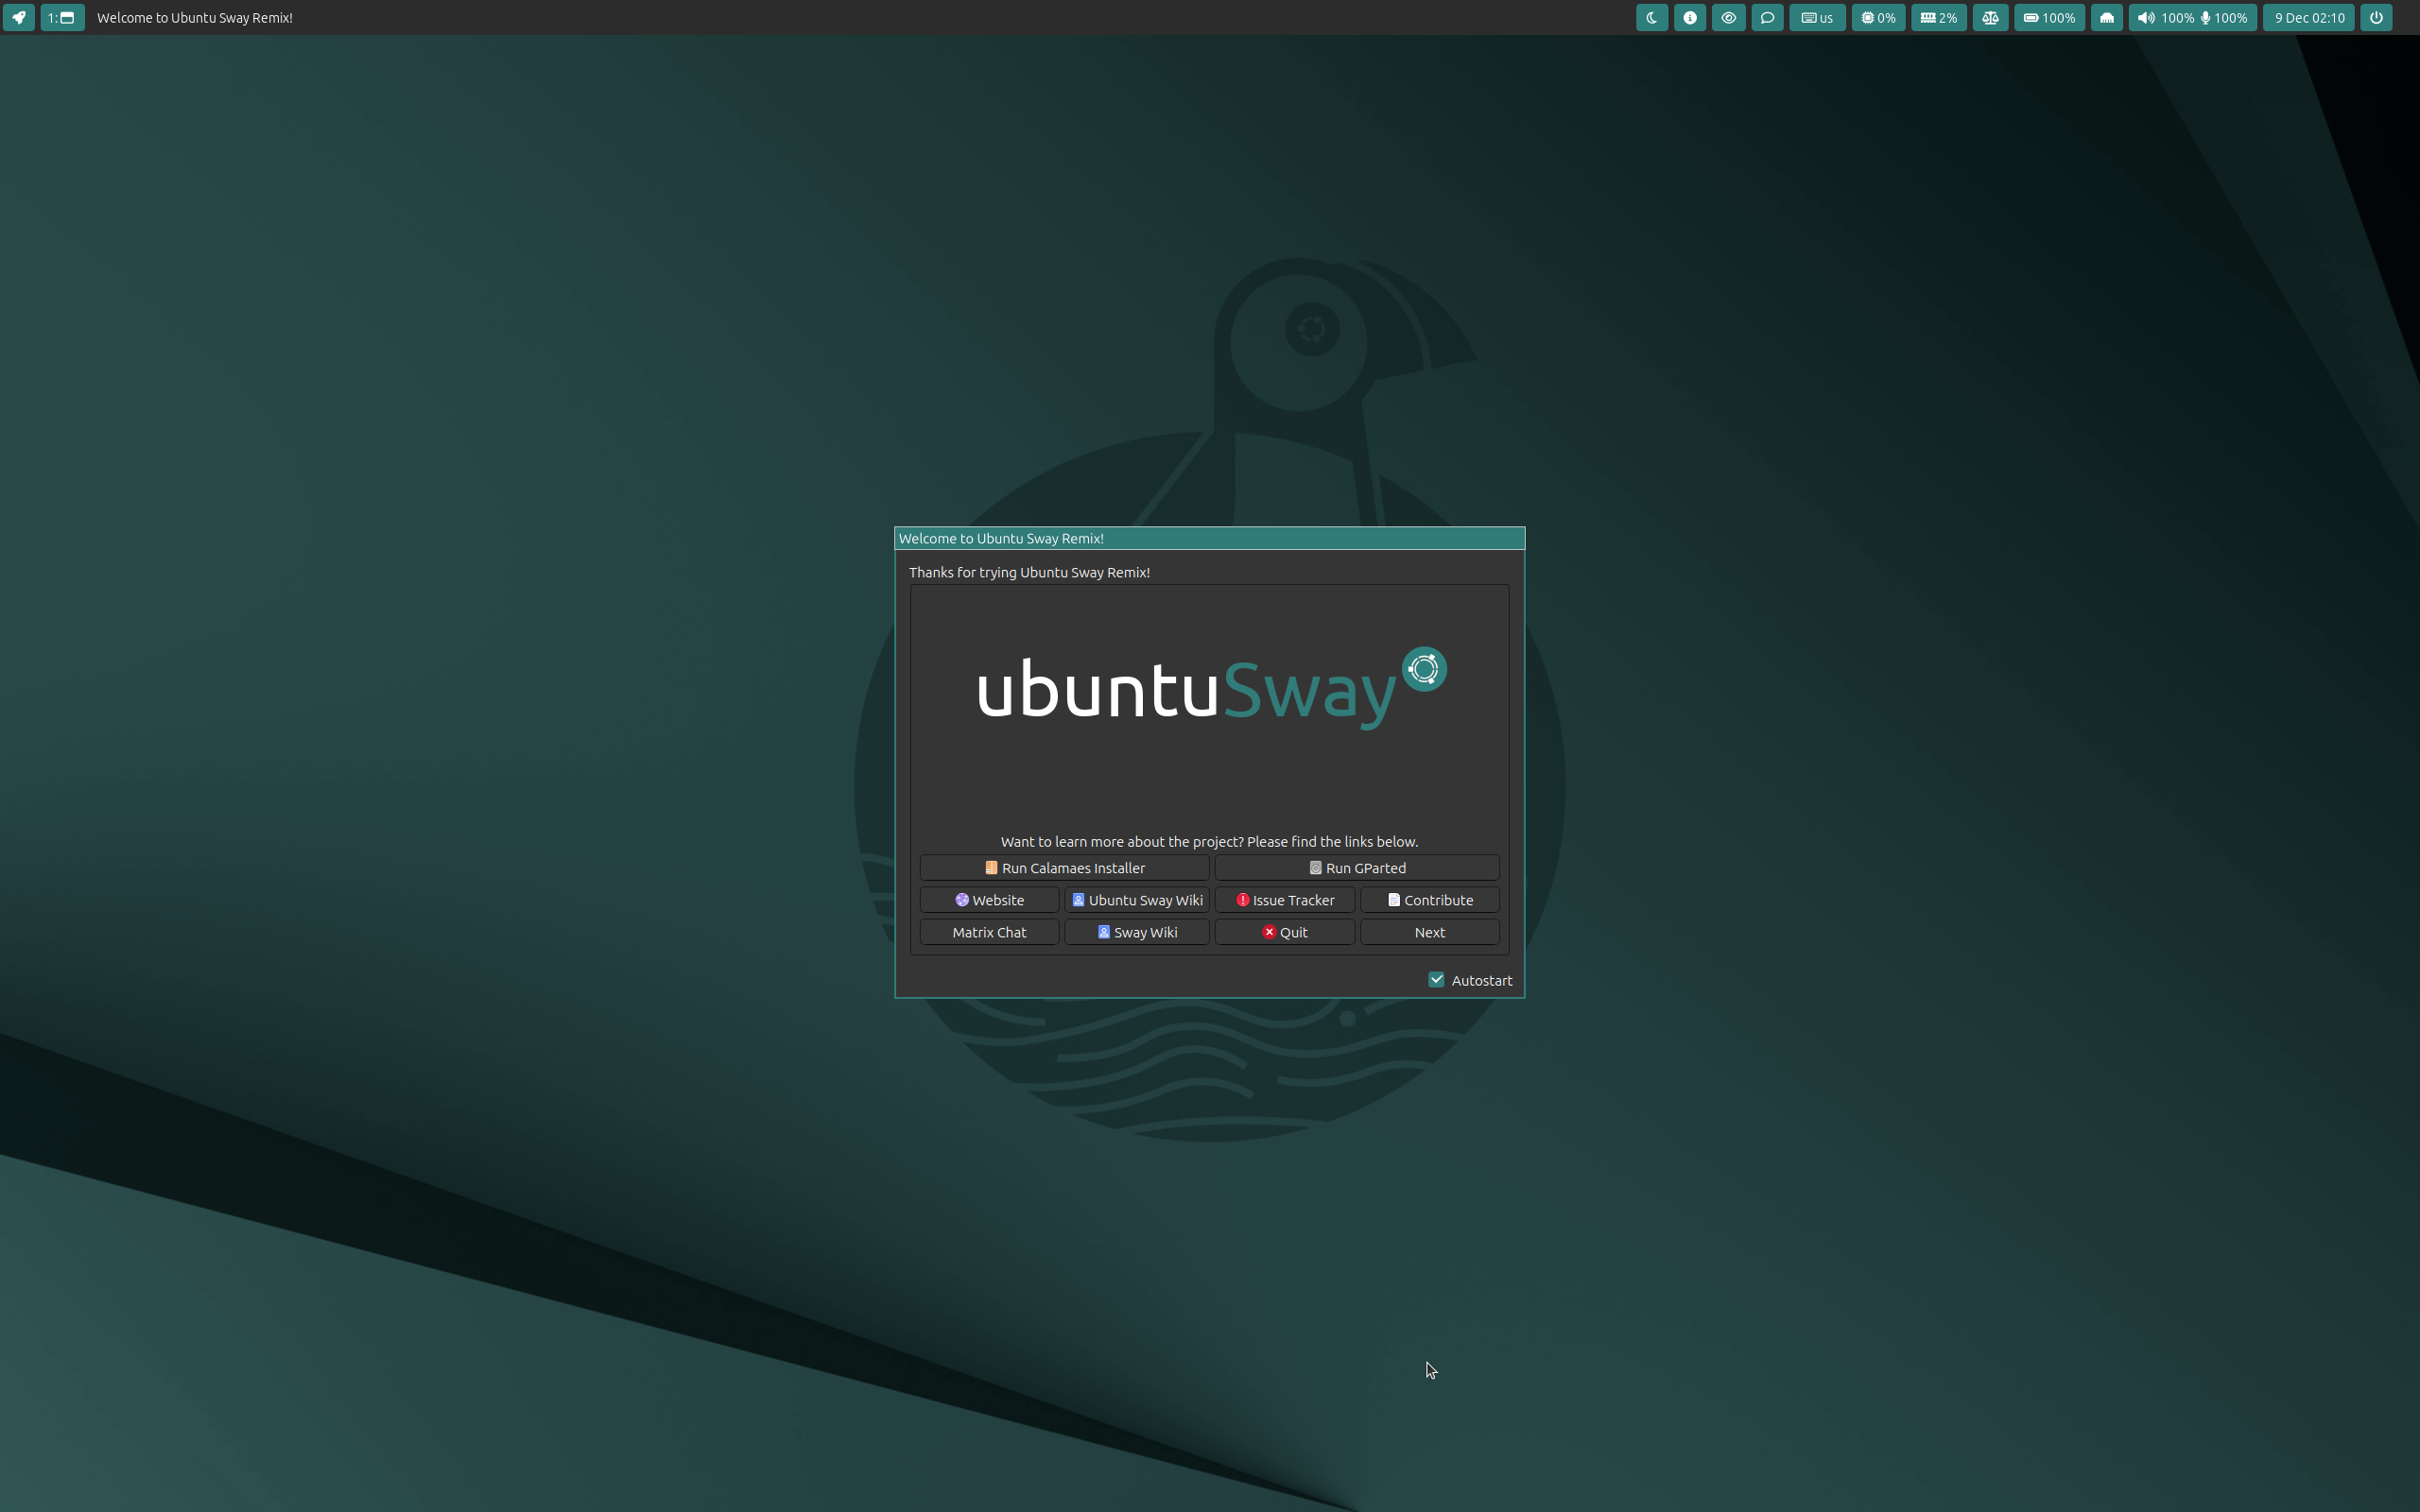Open the clock showing 9 Dec 02:10
The width and height of the screenshot is (2420, 1512).
pyautogui.click(x=2309, y=17)
